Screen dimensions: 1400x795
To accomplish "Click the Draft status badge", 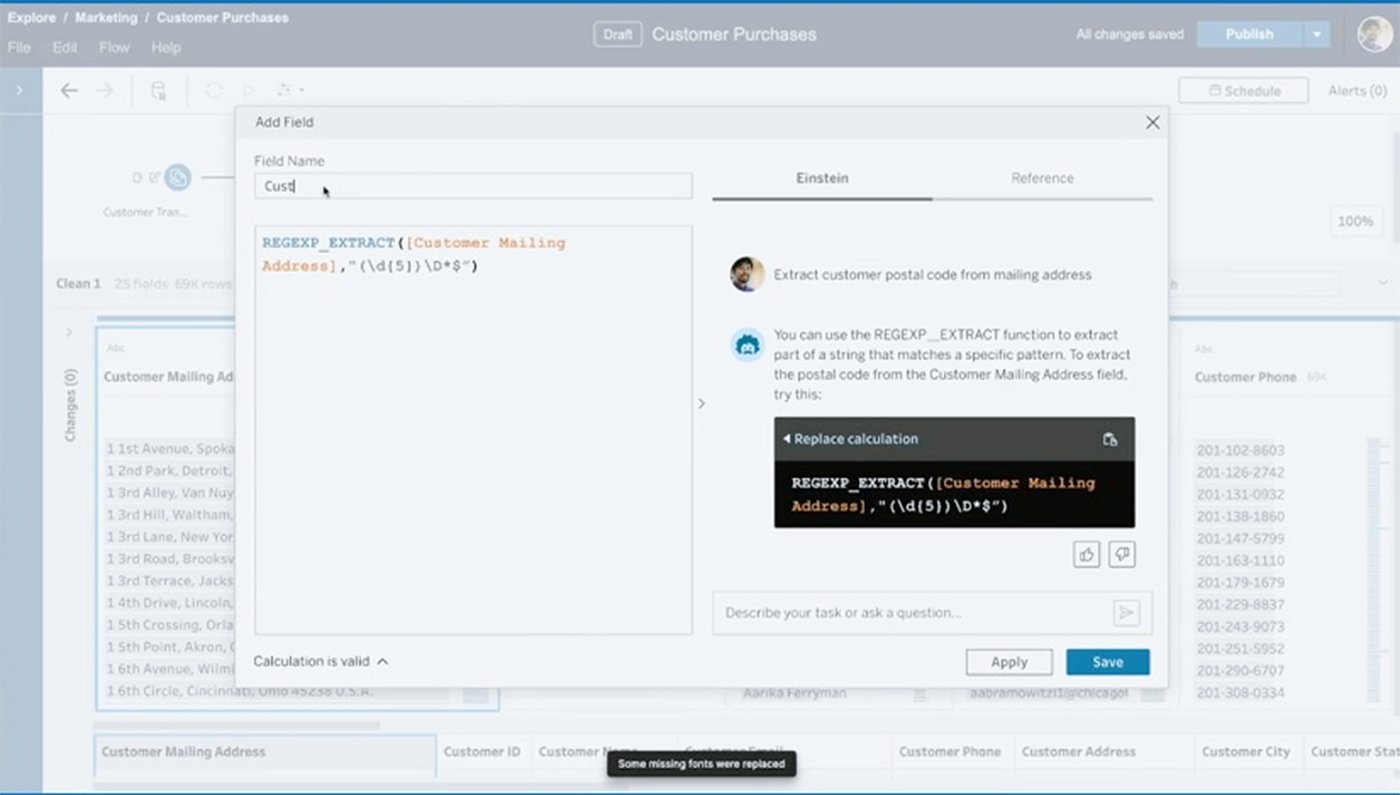I will click(x=617, y=34).
